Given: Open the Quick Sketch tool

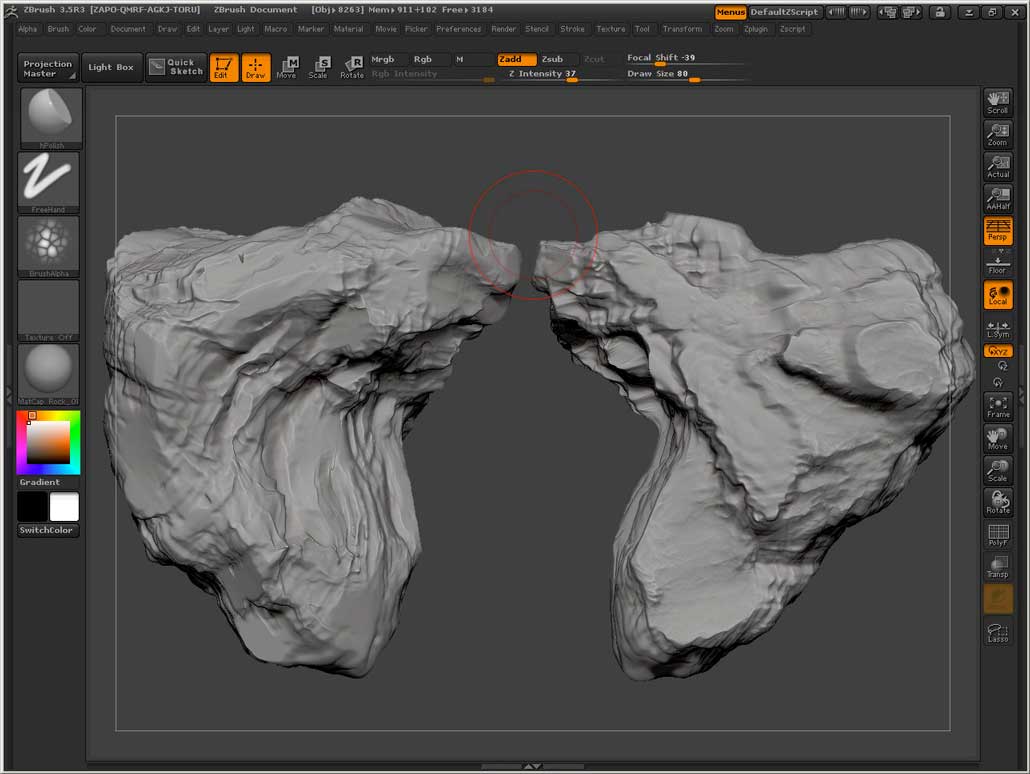Looking at the screenshot, I should [x=176, y=67].
